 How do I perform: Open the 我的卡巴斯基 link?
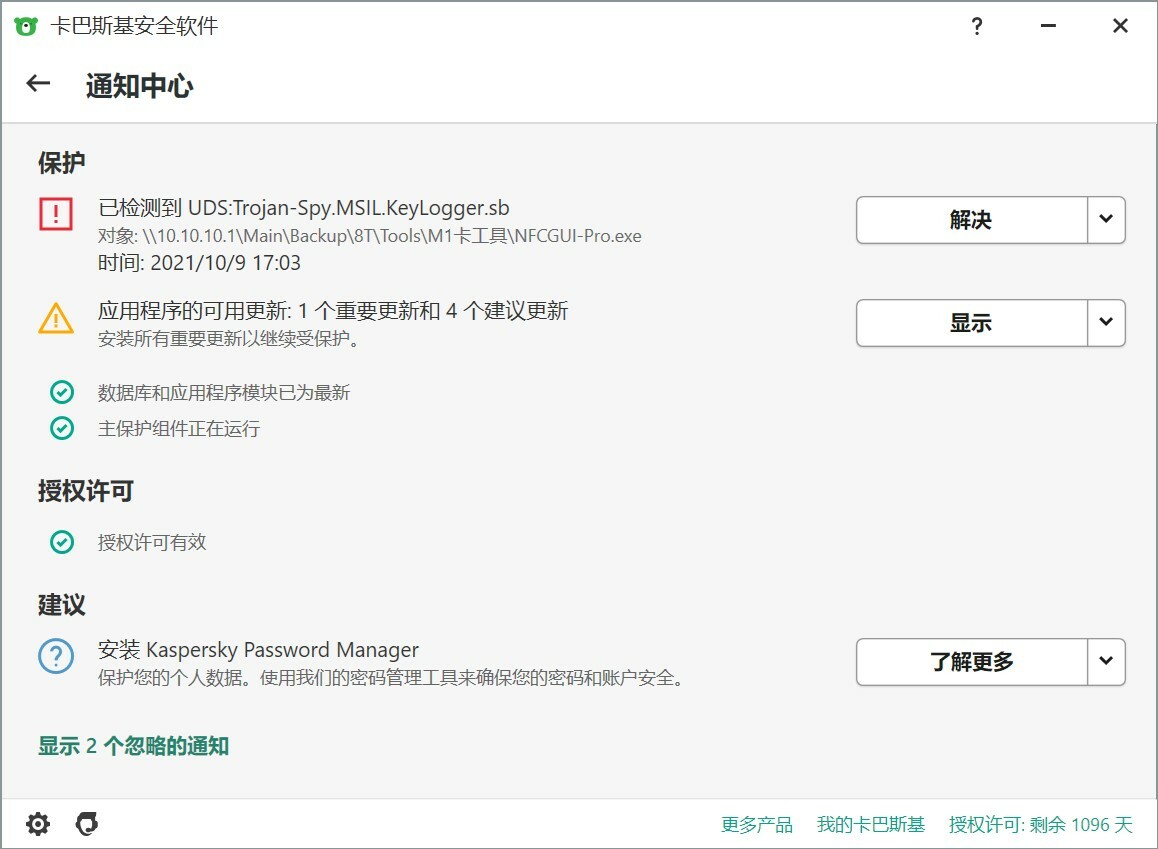[871, 825]
